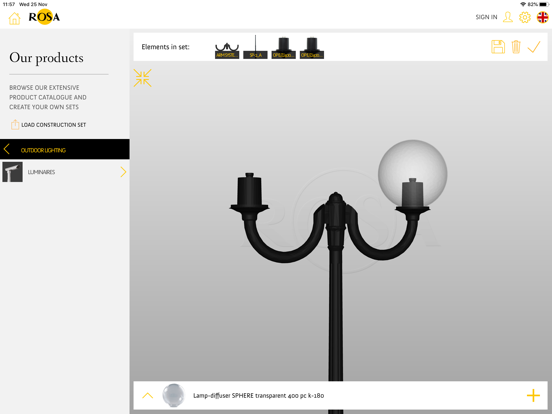Viewport: 552px width, 414px height.
Task: Go back from OUTDOOR LIGHTING category
Action: 6,149
